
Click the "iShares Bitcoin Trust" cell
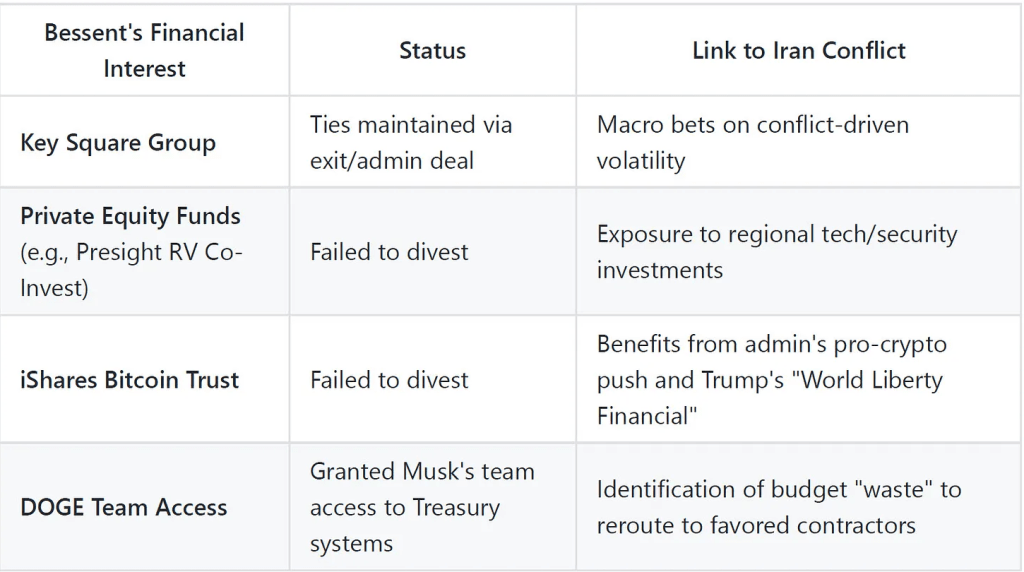tap(129, 380)
